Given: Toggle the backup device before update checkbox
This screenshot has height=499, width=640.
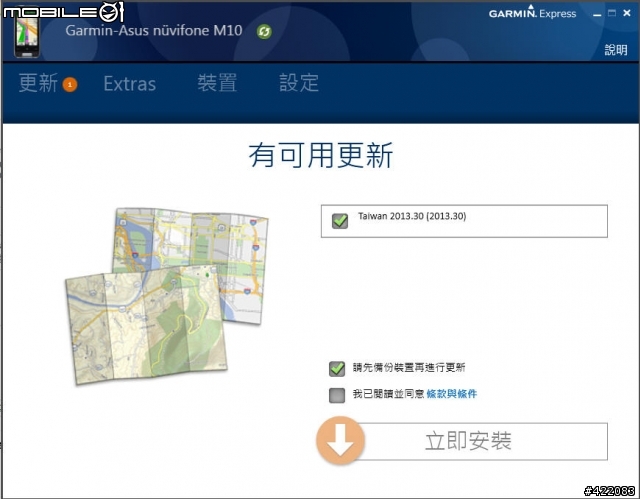Looking at the screenshot, I should pyautogui.click(x=337, y=368).
